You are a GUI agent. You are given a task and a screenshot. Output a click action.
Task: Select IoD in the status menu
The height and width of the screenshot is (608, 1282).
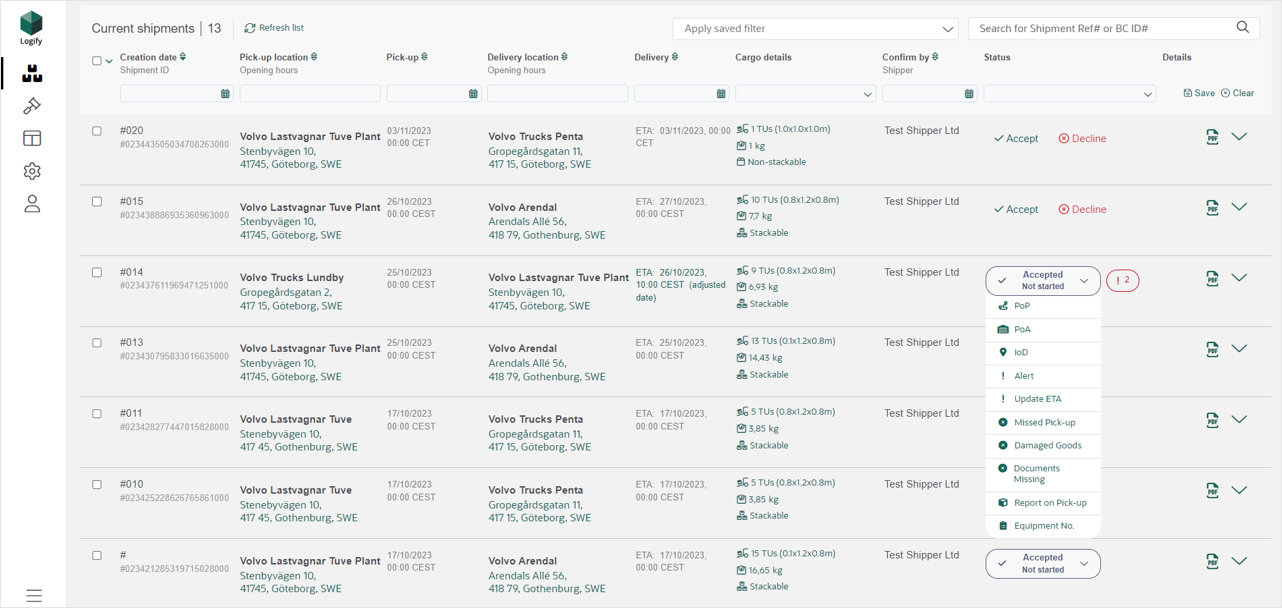1043,352
